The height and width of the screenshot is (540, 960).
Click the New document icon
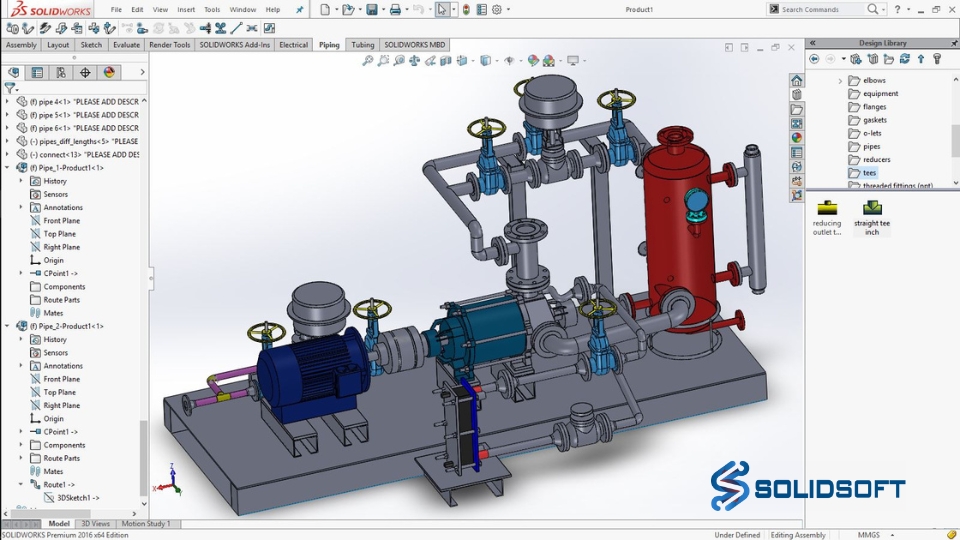(x=325, y=9)
